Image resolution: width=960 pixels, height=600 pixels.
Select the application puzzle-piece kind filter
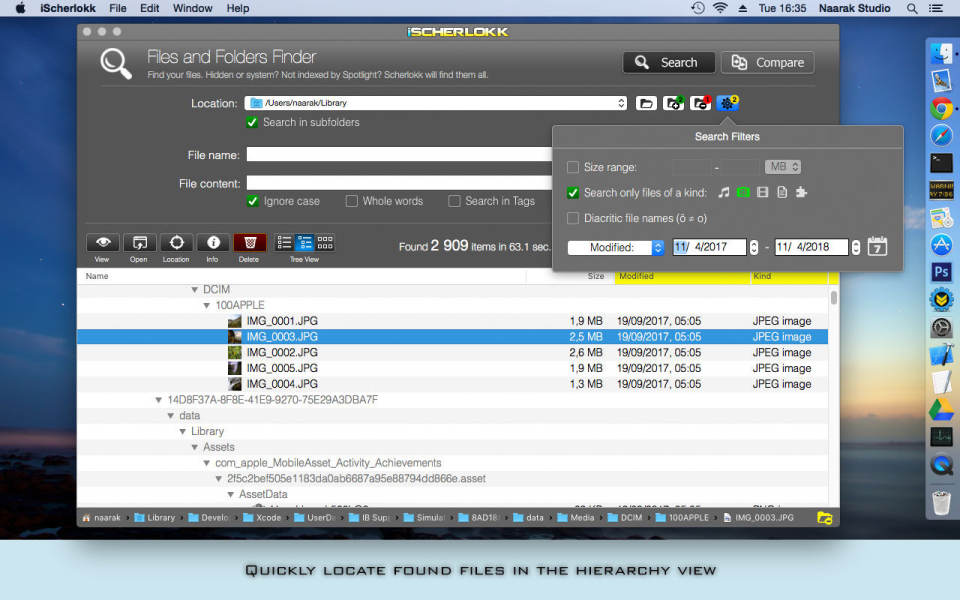801,193
